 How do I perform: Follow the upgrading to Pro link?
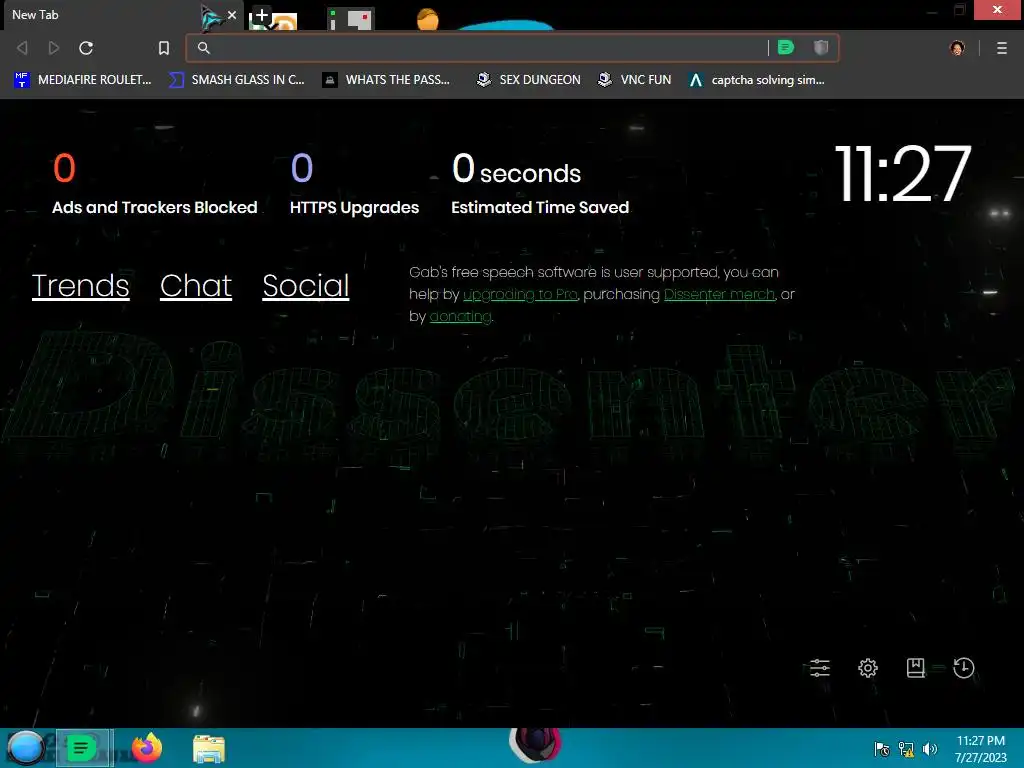[x=520, y=295]
